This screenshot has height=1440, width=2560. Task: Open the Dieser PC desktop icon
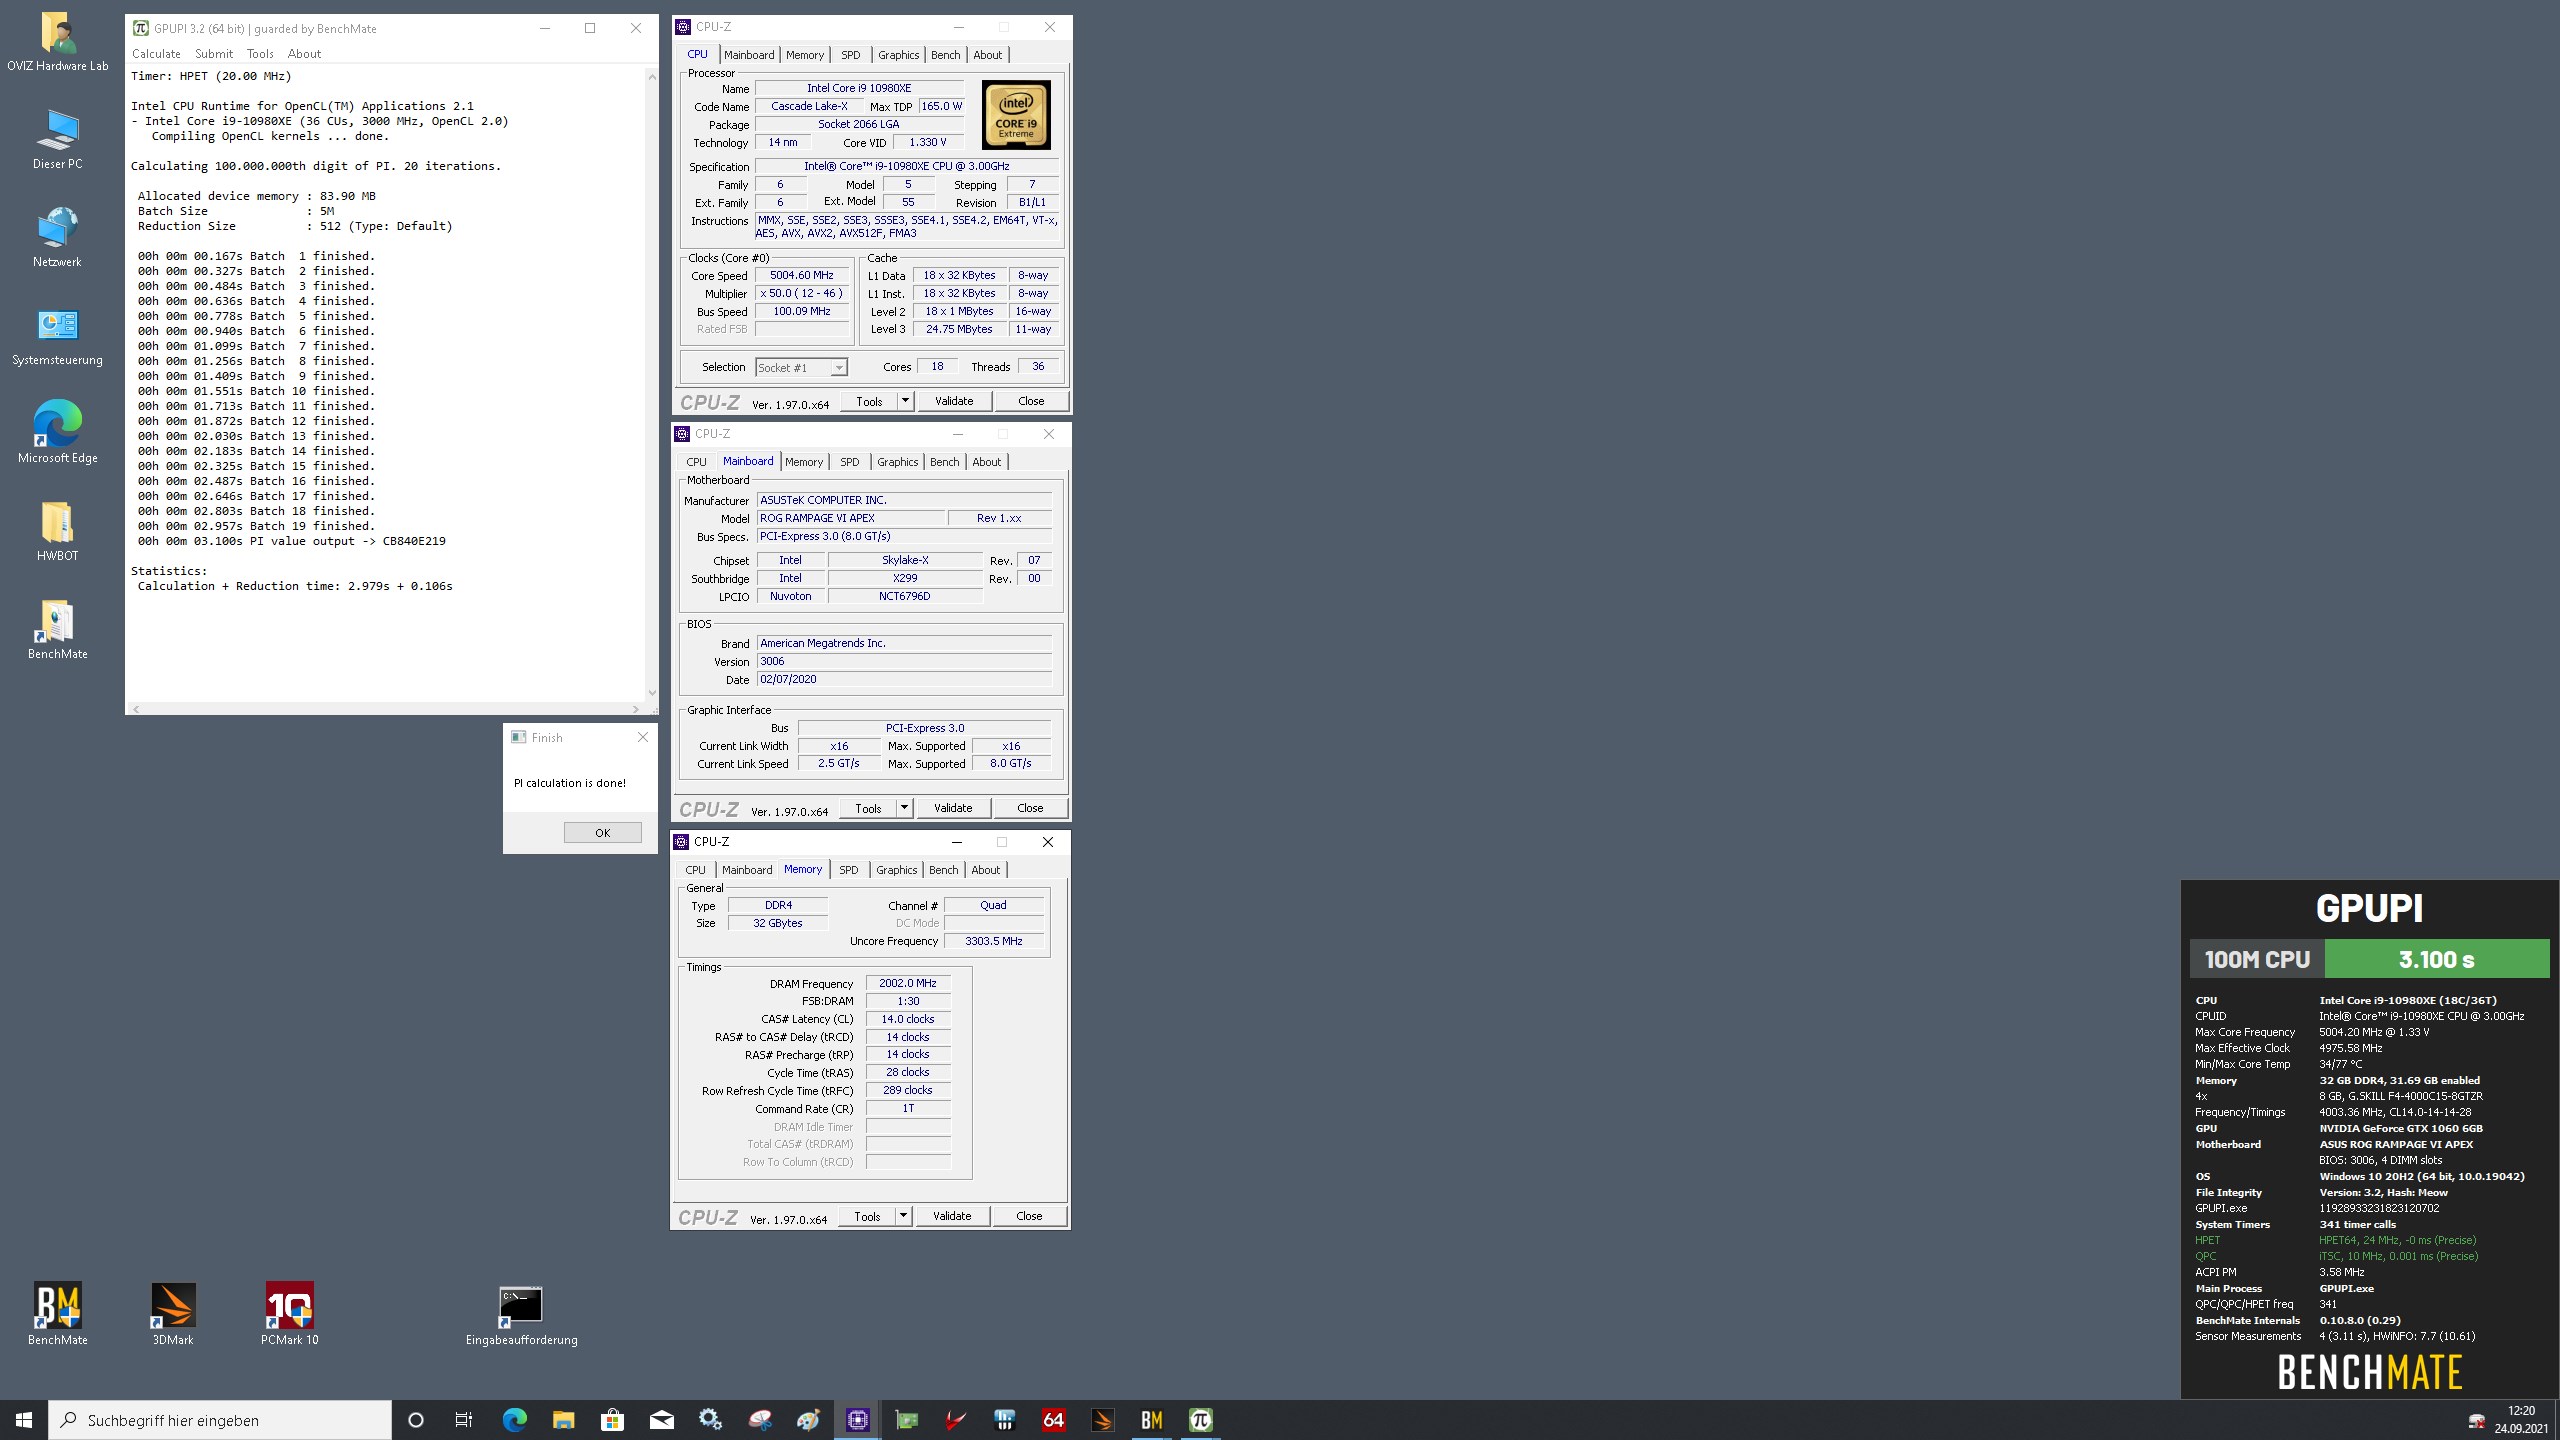(57, 140)
